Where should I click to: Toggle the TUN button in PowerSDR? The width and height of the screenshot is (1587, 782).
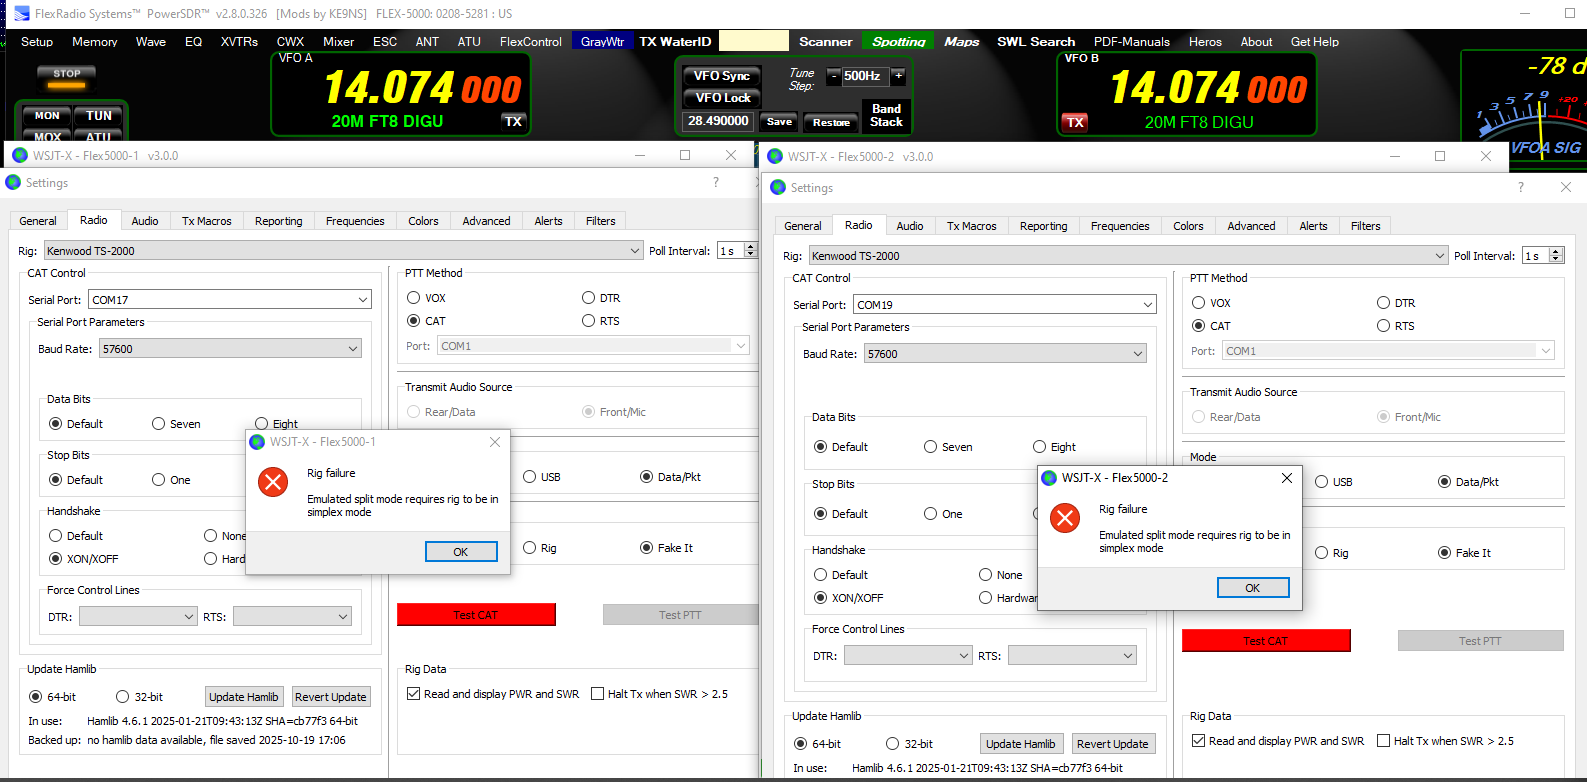coord(99,116)
